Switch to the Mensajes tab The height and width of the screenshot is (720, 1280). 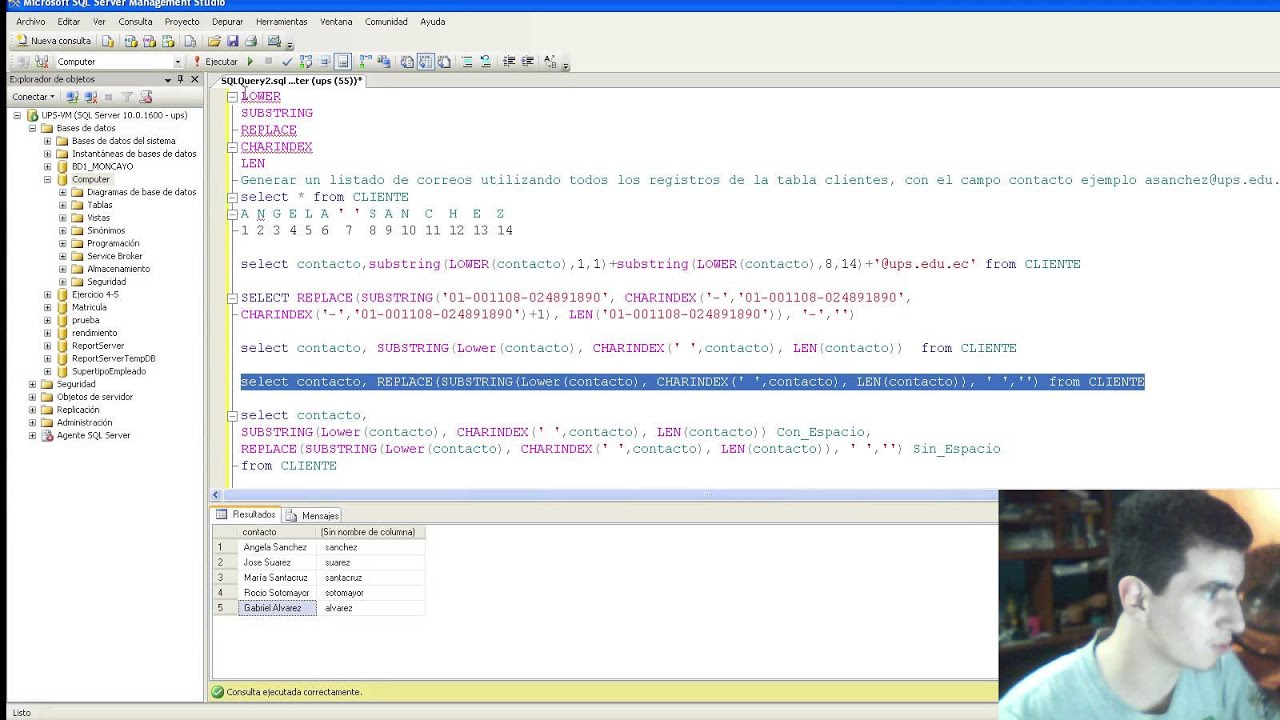313,516
